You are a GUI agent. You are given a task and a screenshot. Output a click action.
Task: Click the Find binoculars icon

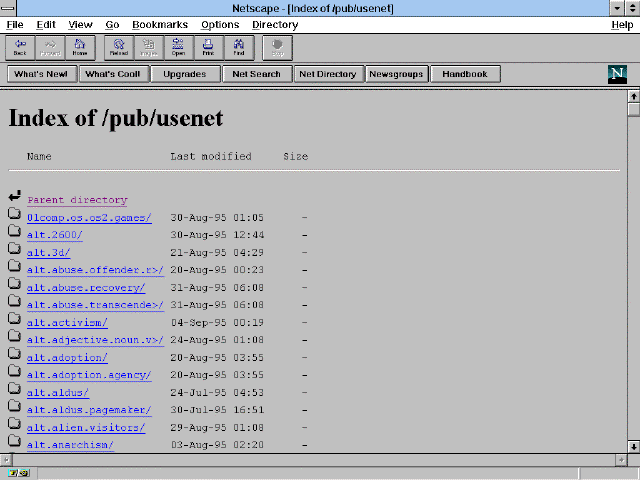[x=239, y=48]
